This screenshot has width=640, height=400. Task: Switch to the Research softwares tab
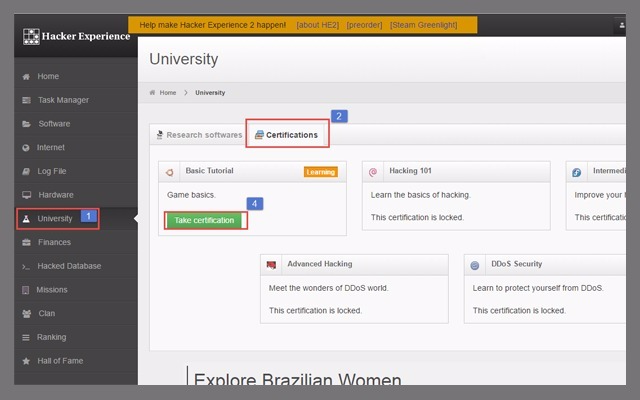coord(200,135)
